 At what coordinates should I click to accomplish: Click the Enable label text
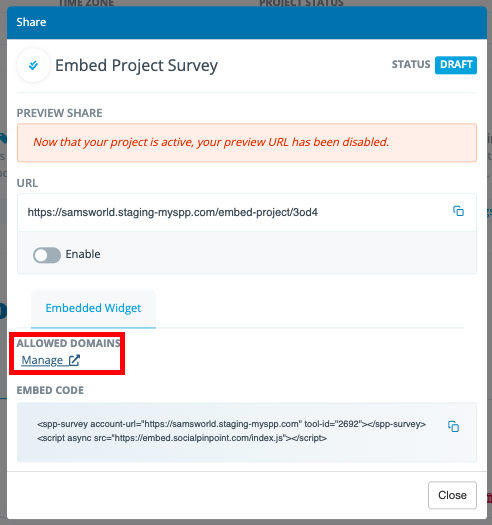click(x=83, y=254)
